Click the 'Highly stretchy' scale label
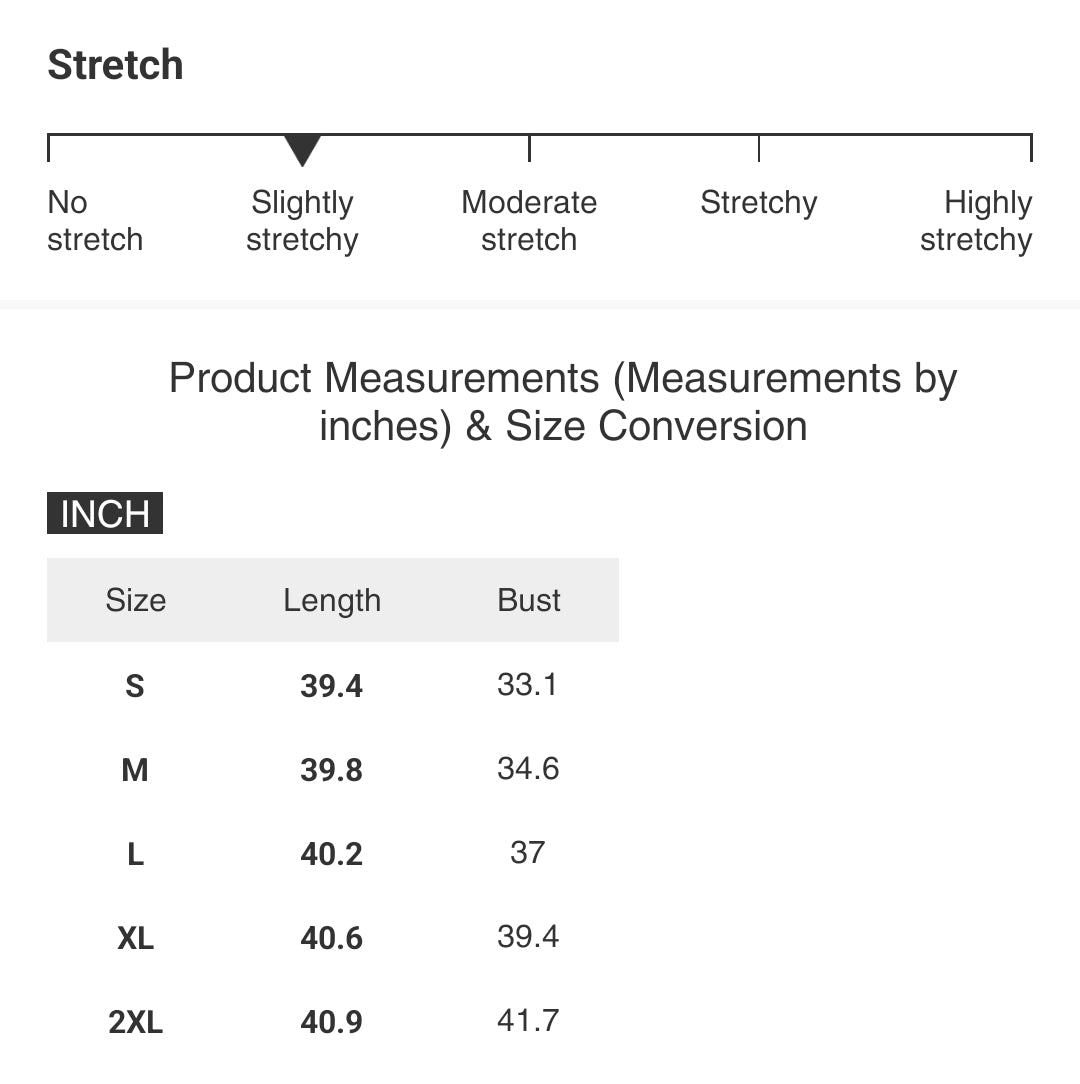Image resolution: width=1080 pixels, height=1084 pixels. click(x=976, y=221)
